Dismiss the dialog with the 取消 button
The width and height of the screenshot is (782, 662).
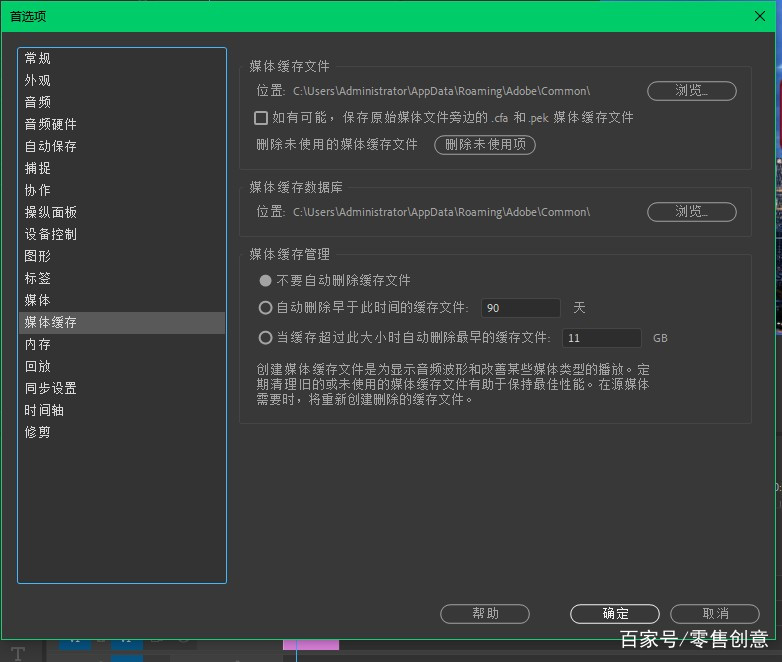(715, 614)
